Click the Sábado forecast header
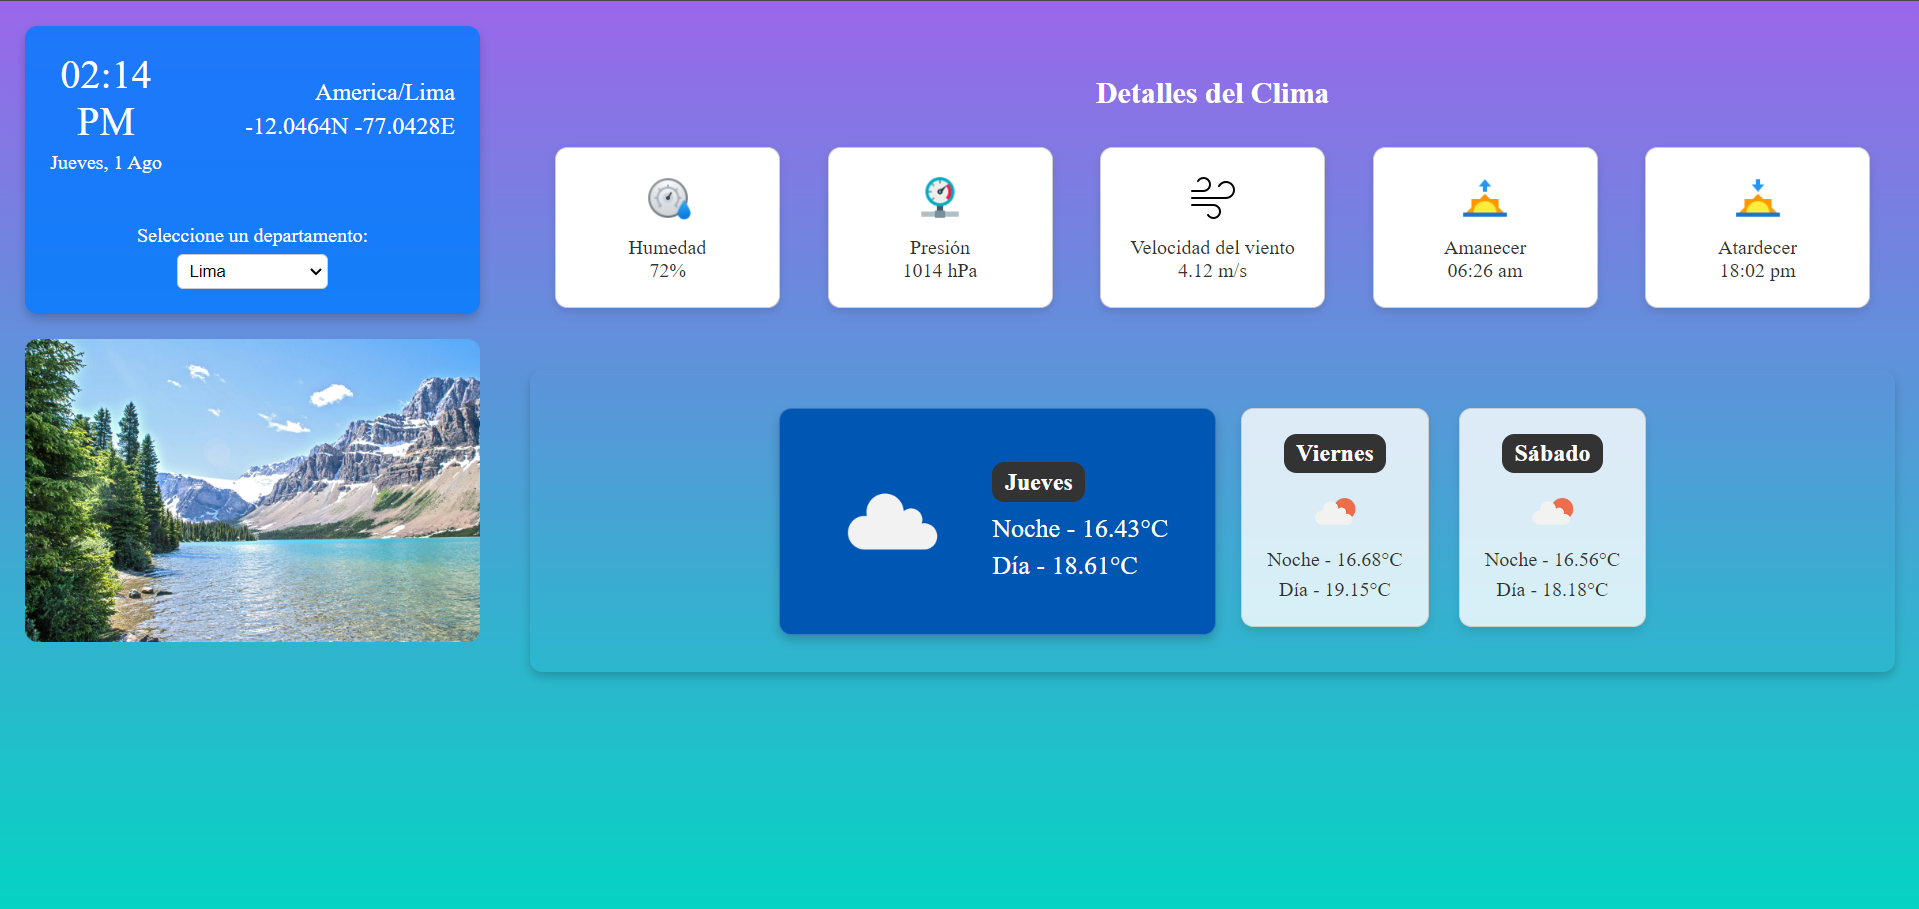Image resolution: width=1919 pixels, height=909 pixels. pyautogui.click(x=1551, y=453)
